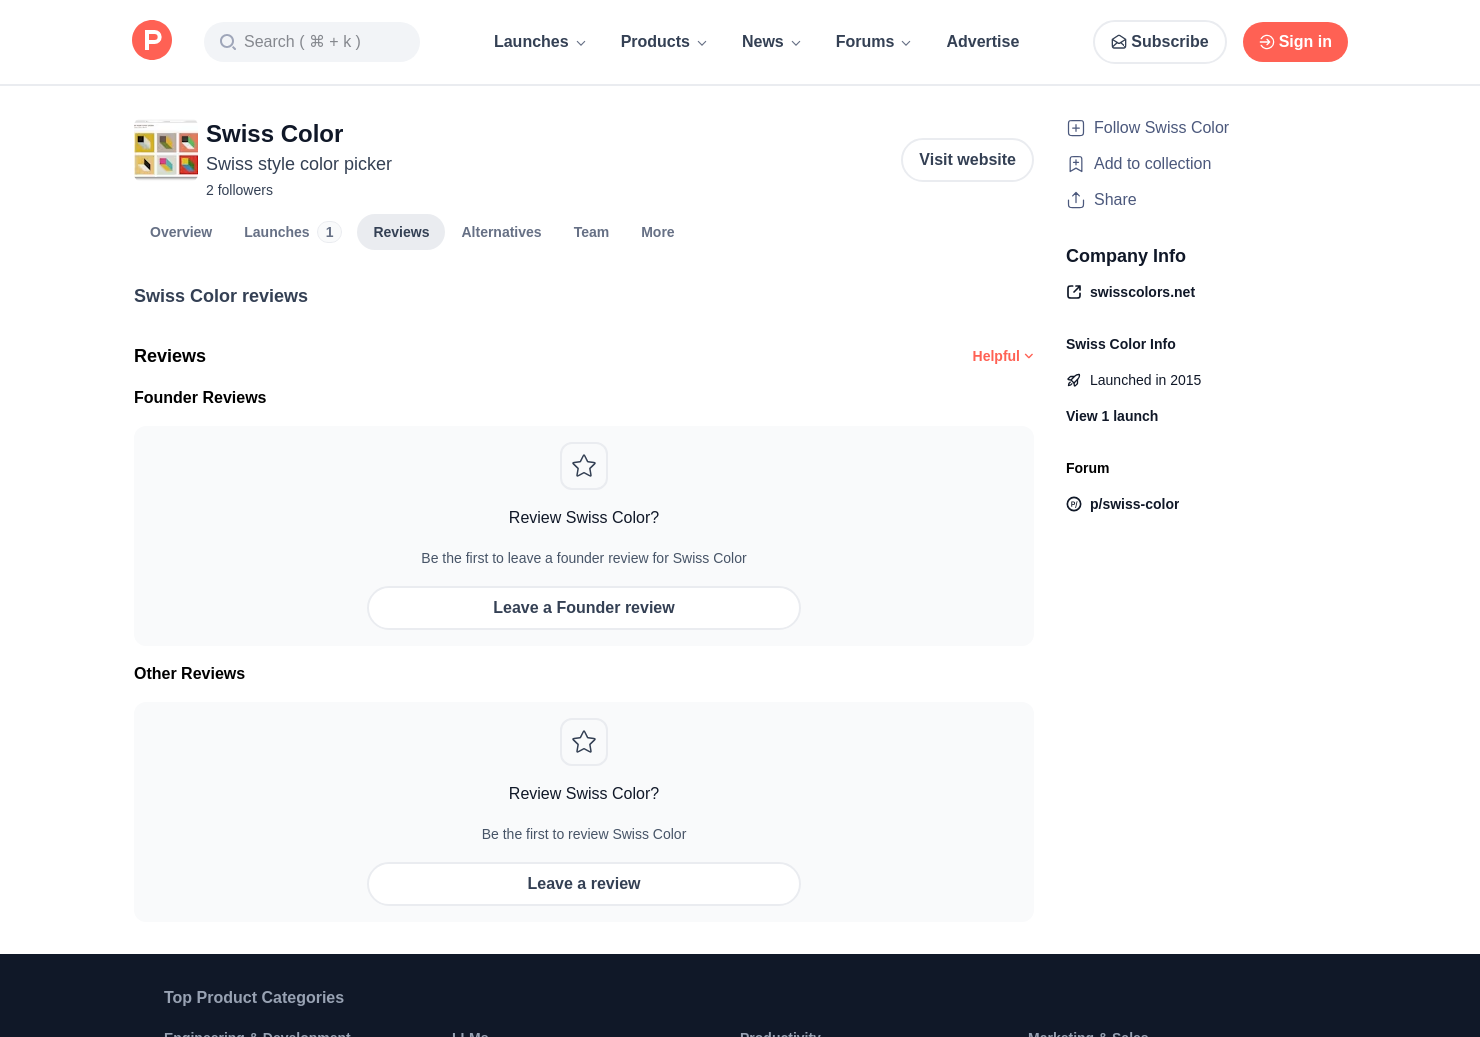
Task: Click the Add to collection bookmark icon
Action: click(x=1076, y=164)
